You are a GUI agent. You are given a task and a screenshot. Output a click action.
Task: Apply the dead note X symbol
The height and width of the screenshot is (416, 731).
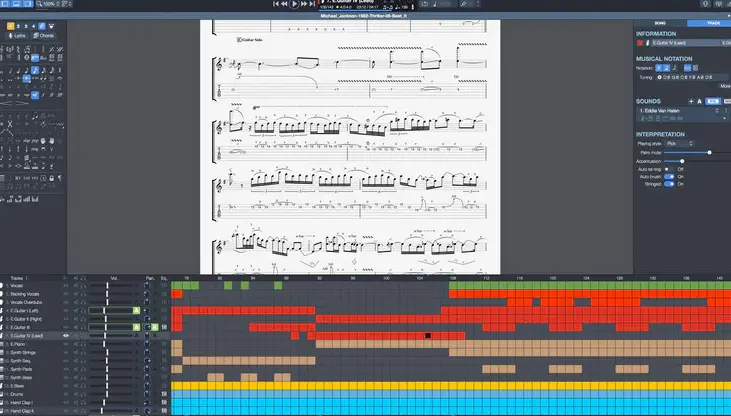tap(10, 124)
